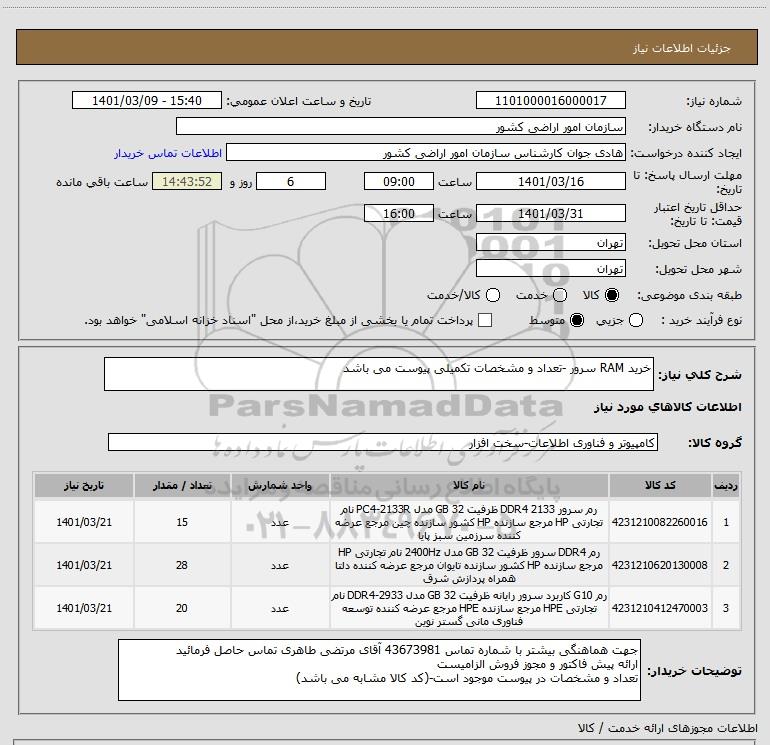The width and height of the screenshot is (770, 745).
Task: Click the buyer notes text box
Action: tap(379, 670)
